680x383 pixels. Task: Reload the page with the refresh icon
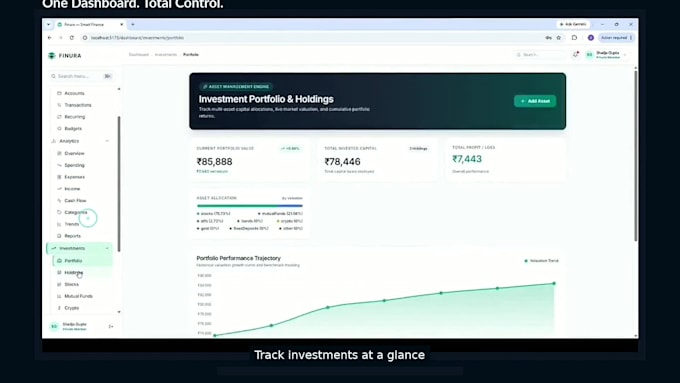click(72, 38)
